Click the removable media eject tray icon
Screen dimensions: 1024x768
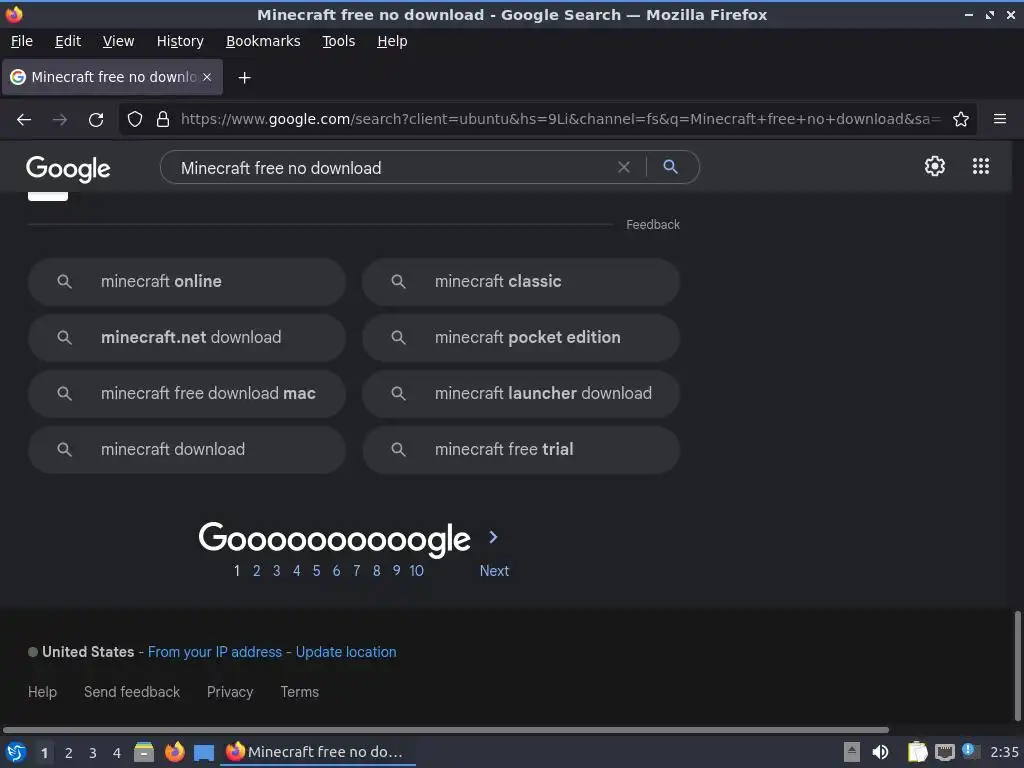click(x=852, y=752)
